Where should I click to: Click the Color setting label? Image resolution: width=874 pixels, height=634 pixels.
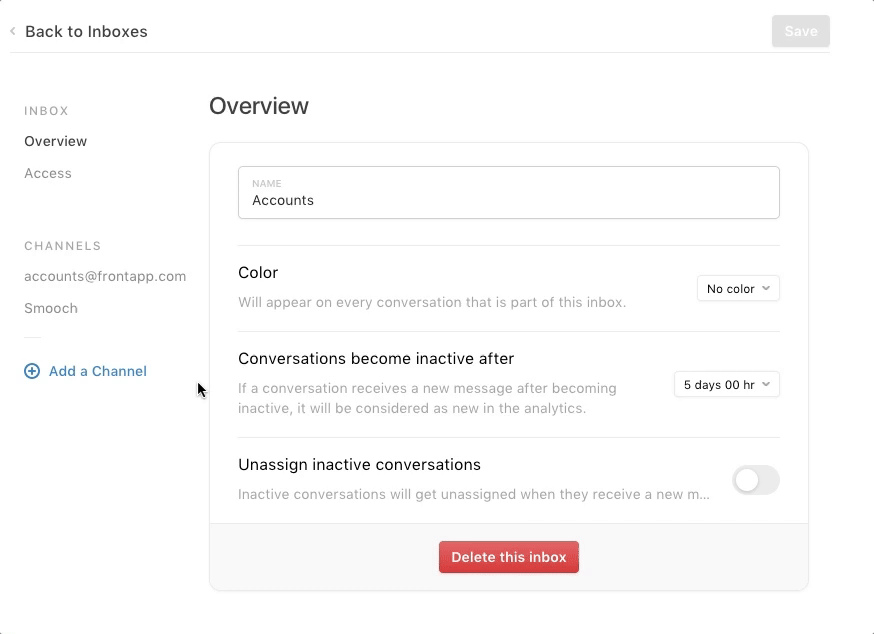[x=258, y=273]
